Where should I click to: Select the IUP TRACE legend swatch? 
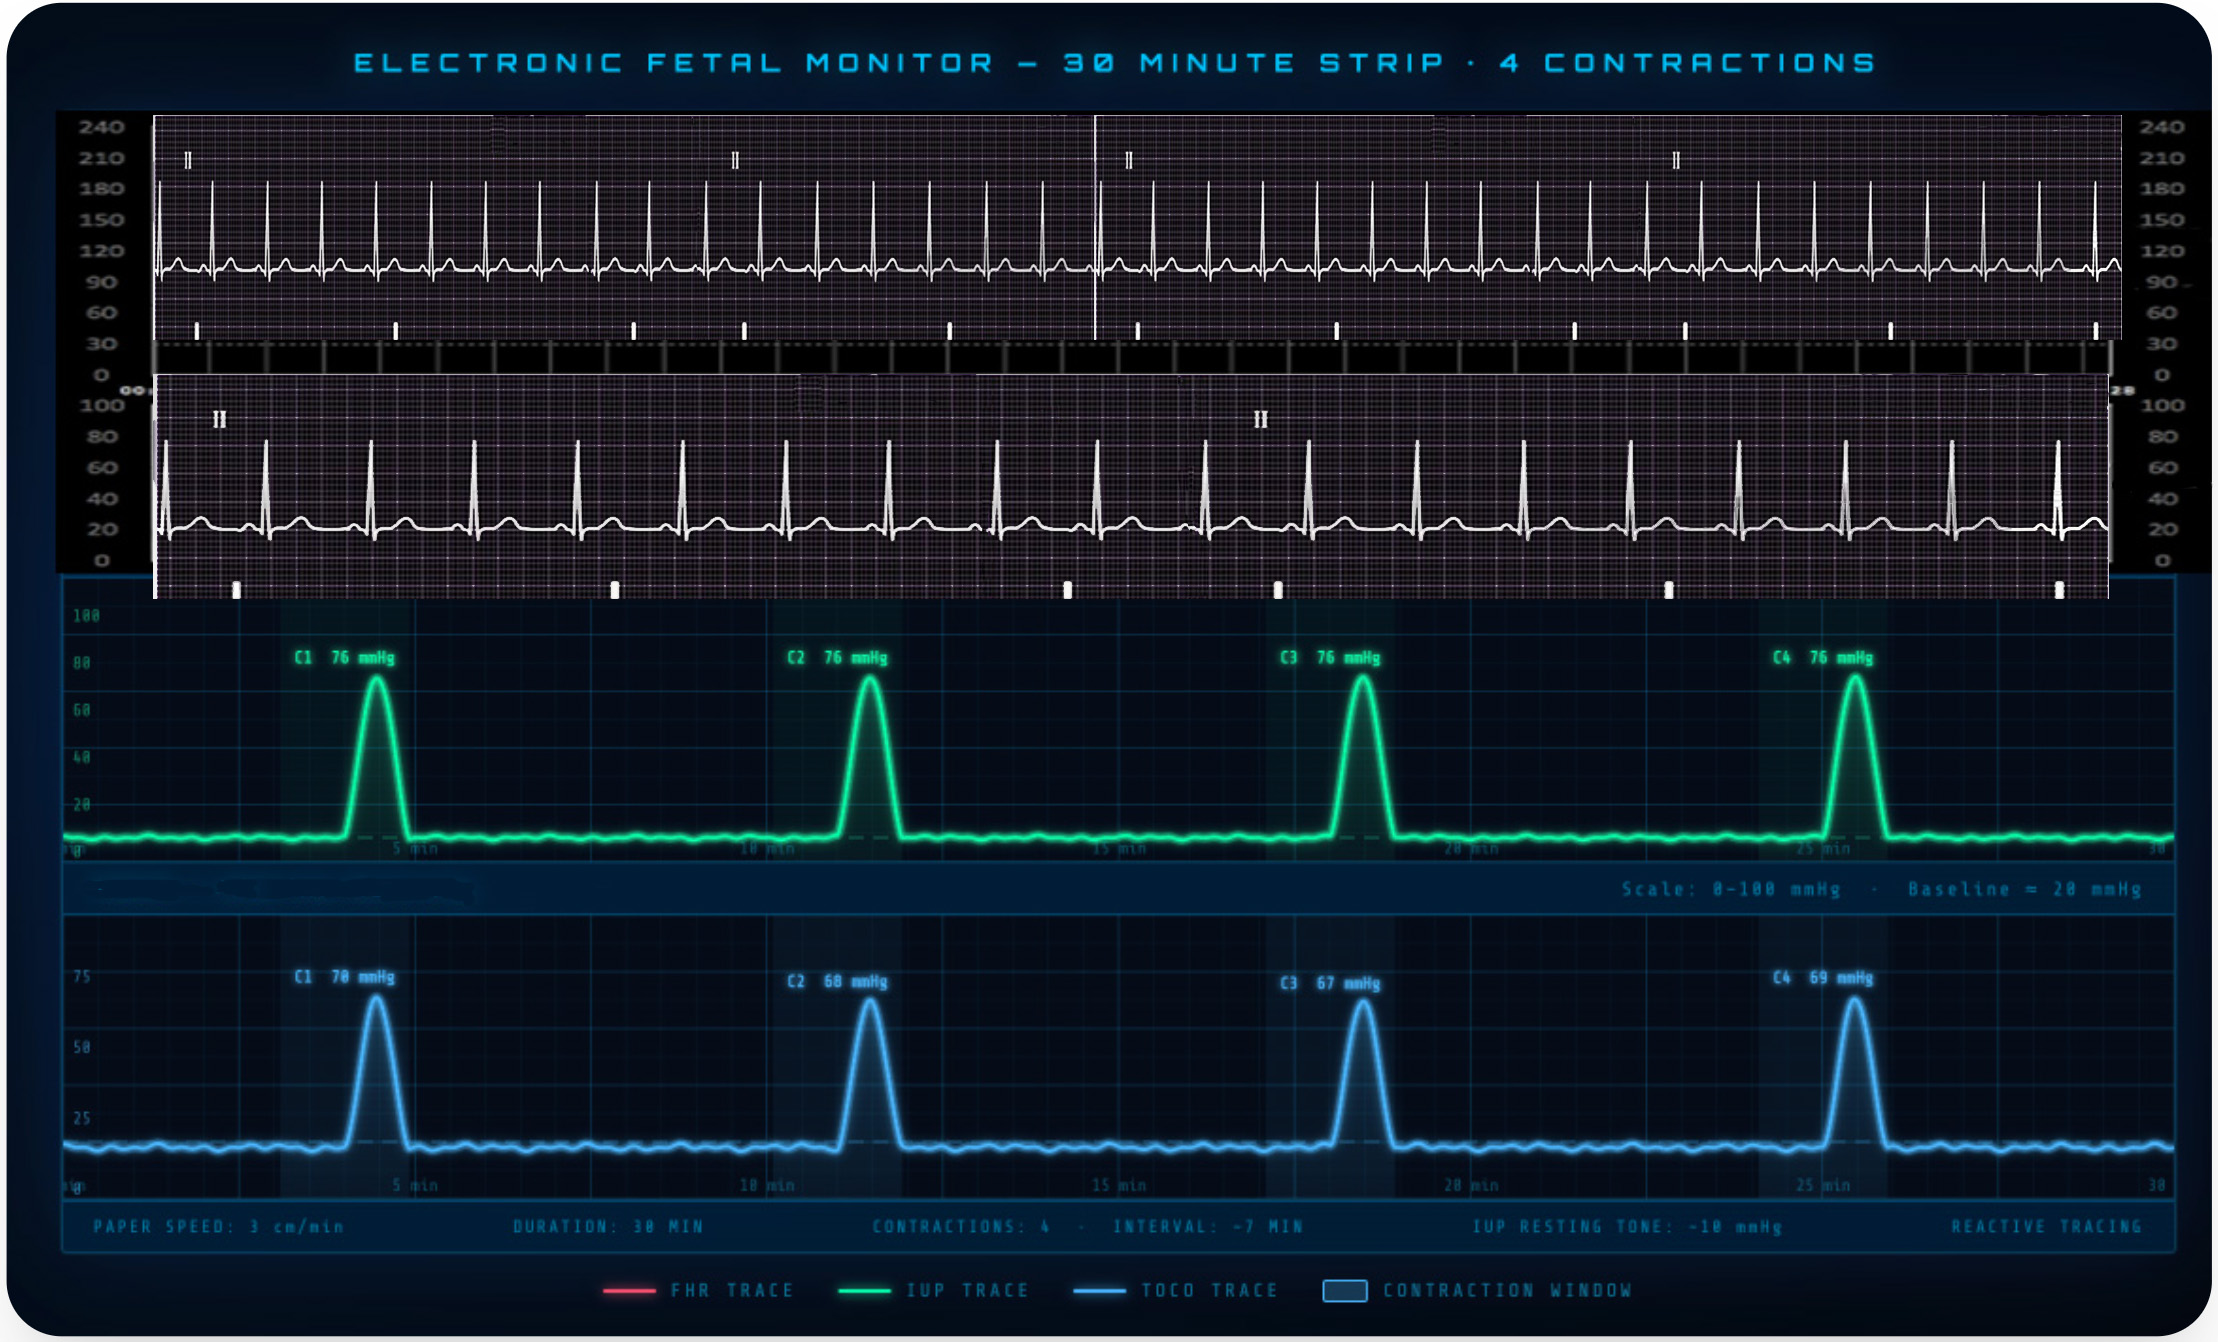[x=865, y=1290]
